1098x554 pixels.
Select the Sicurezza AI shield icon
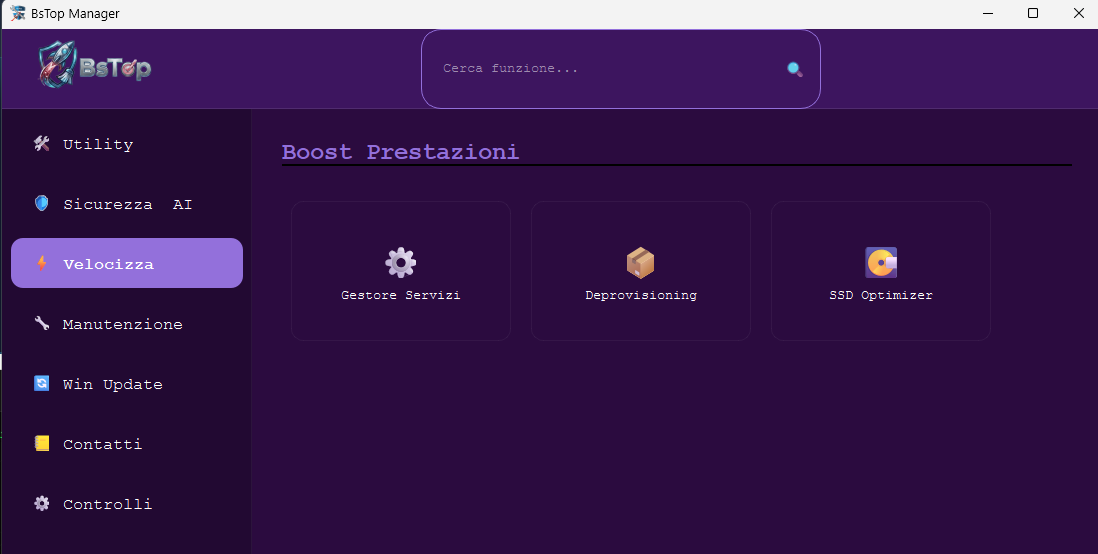[x=41, y=204]
